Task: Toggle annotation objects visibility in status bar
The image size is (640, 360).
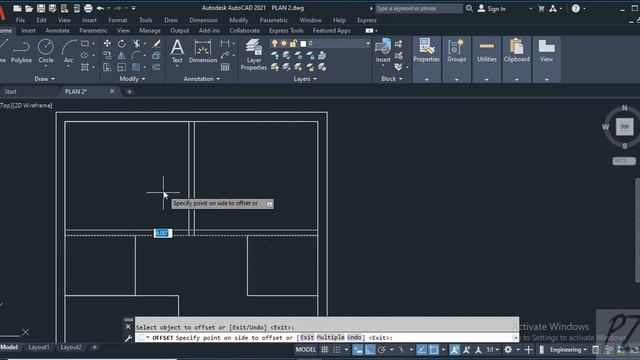Action: pyautogui.click(x=454, y=350)
